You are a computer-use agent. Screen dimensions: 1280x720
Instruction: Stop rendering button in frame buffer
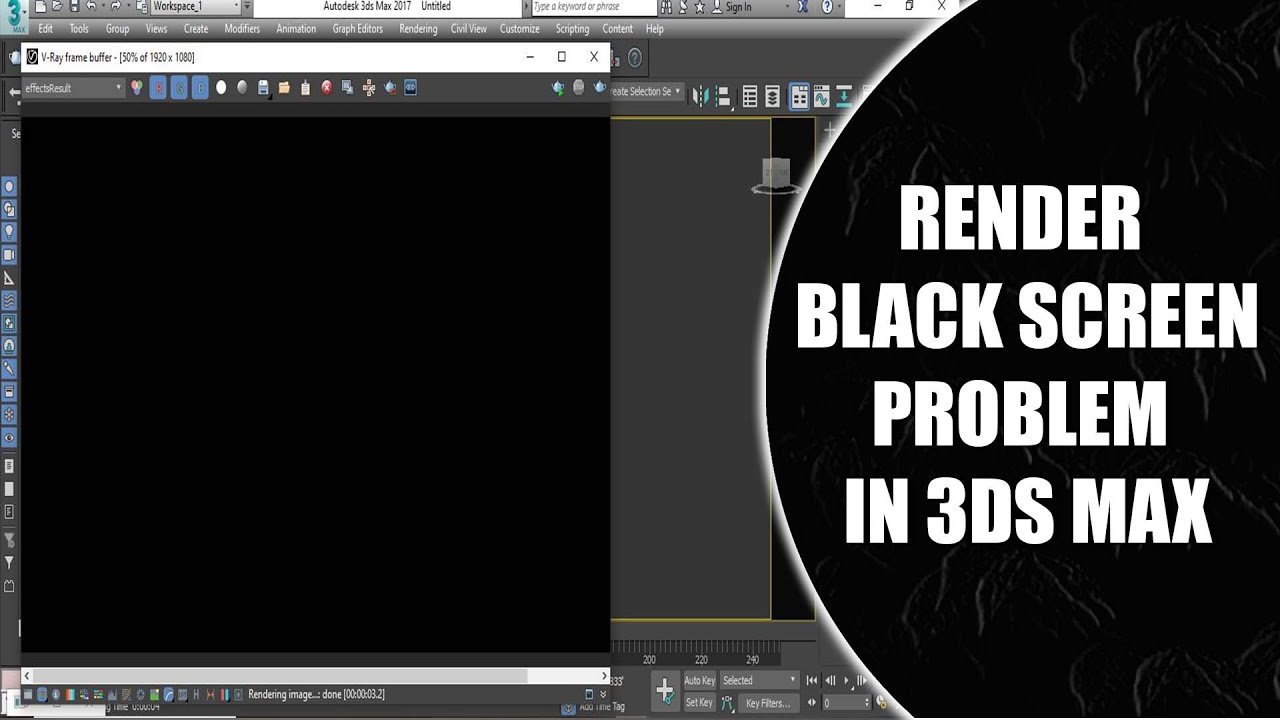pos(579,88)
